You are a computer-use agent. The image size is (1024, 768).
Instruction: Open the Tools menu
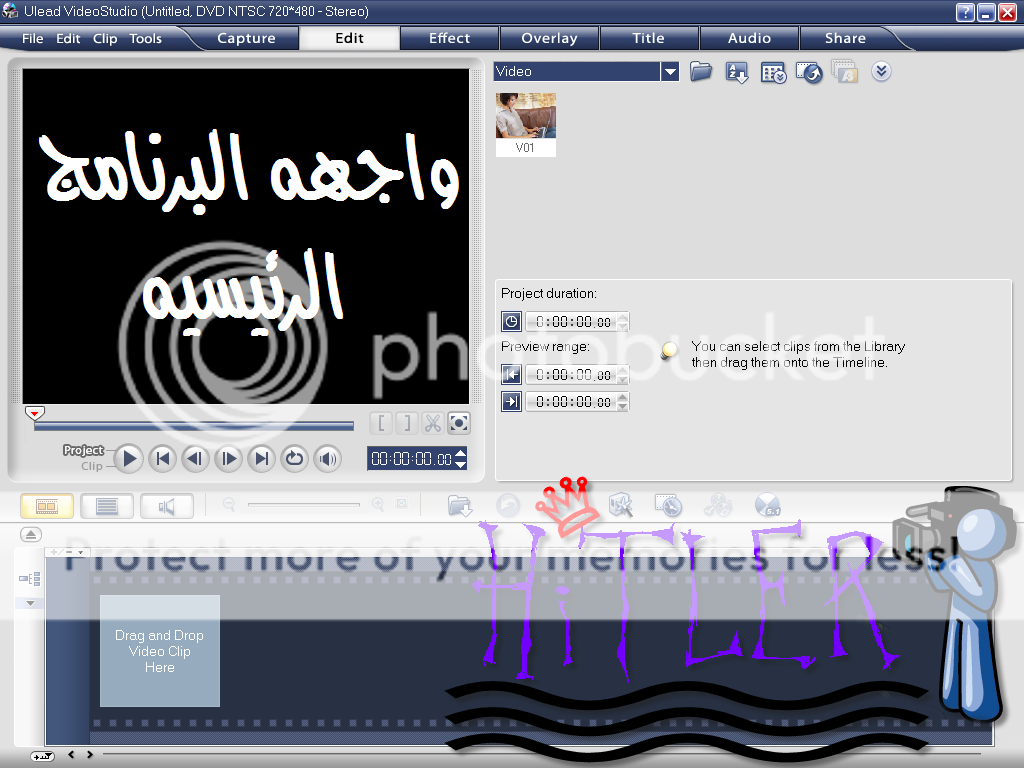click(146, 39)
